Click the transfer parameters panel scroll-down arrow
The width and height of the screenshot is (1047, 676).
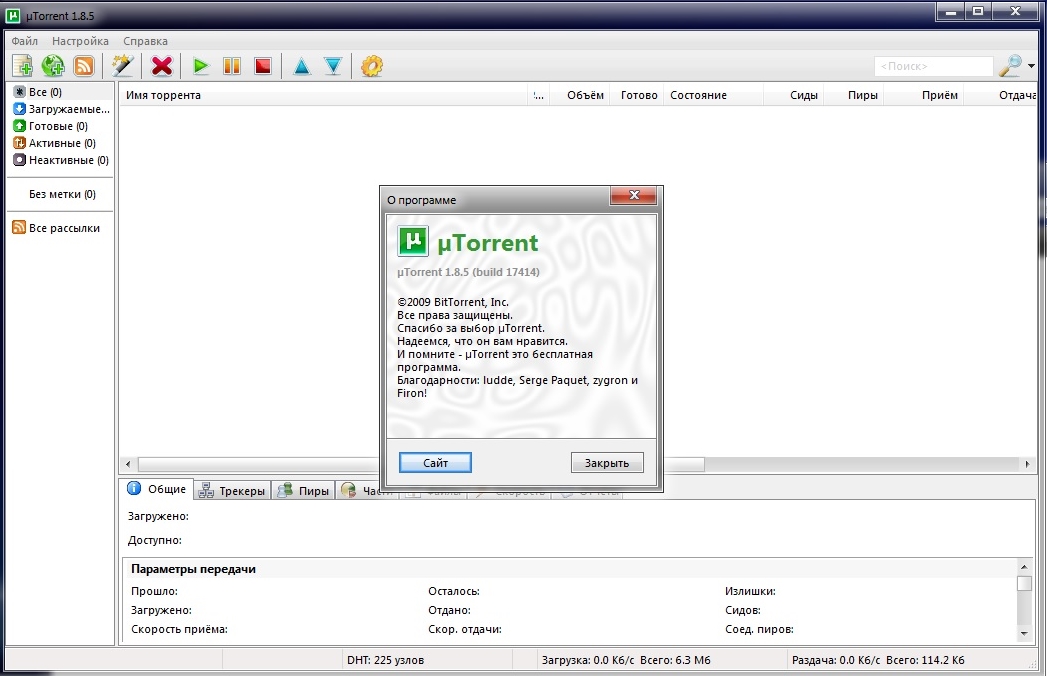click(1023, 634)
